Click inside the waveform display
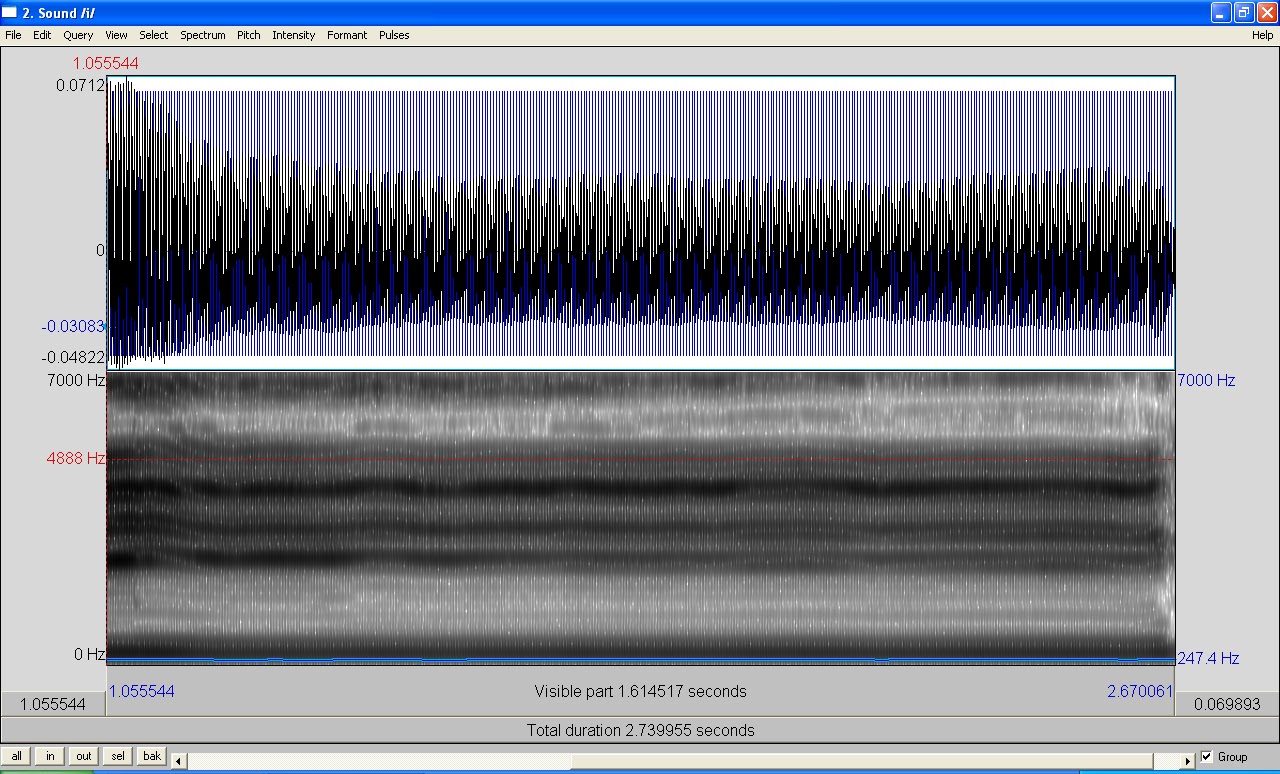The width and height of the screenshot is (1280, 774). tap(640, 222)
